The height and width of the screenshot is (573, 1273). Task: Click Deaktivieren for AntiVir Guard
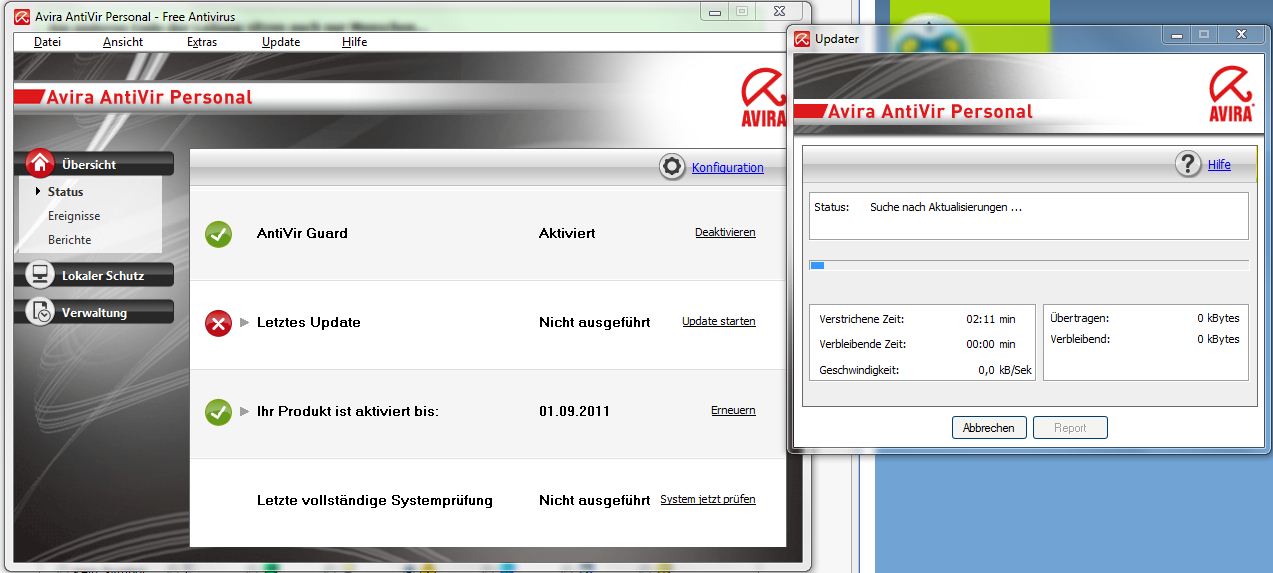[725, 232]
